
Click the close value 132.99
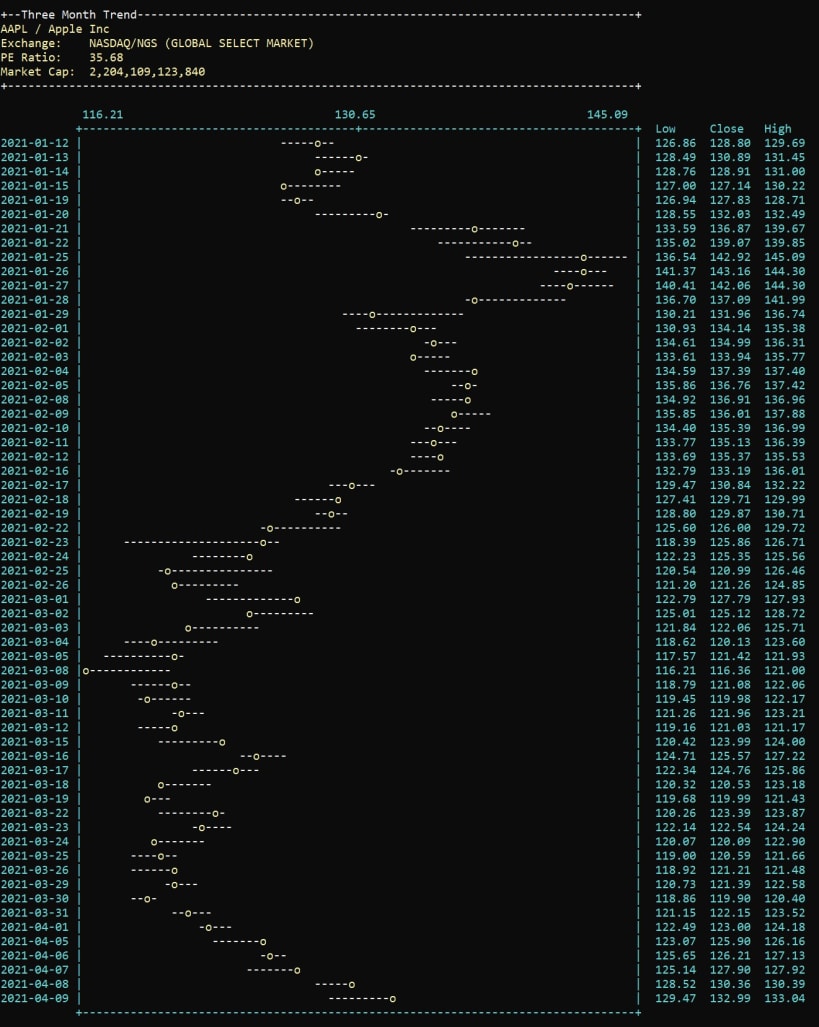click(x=730, y=999)
